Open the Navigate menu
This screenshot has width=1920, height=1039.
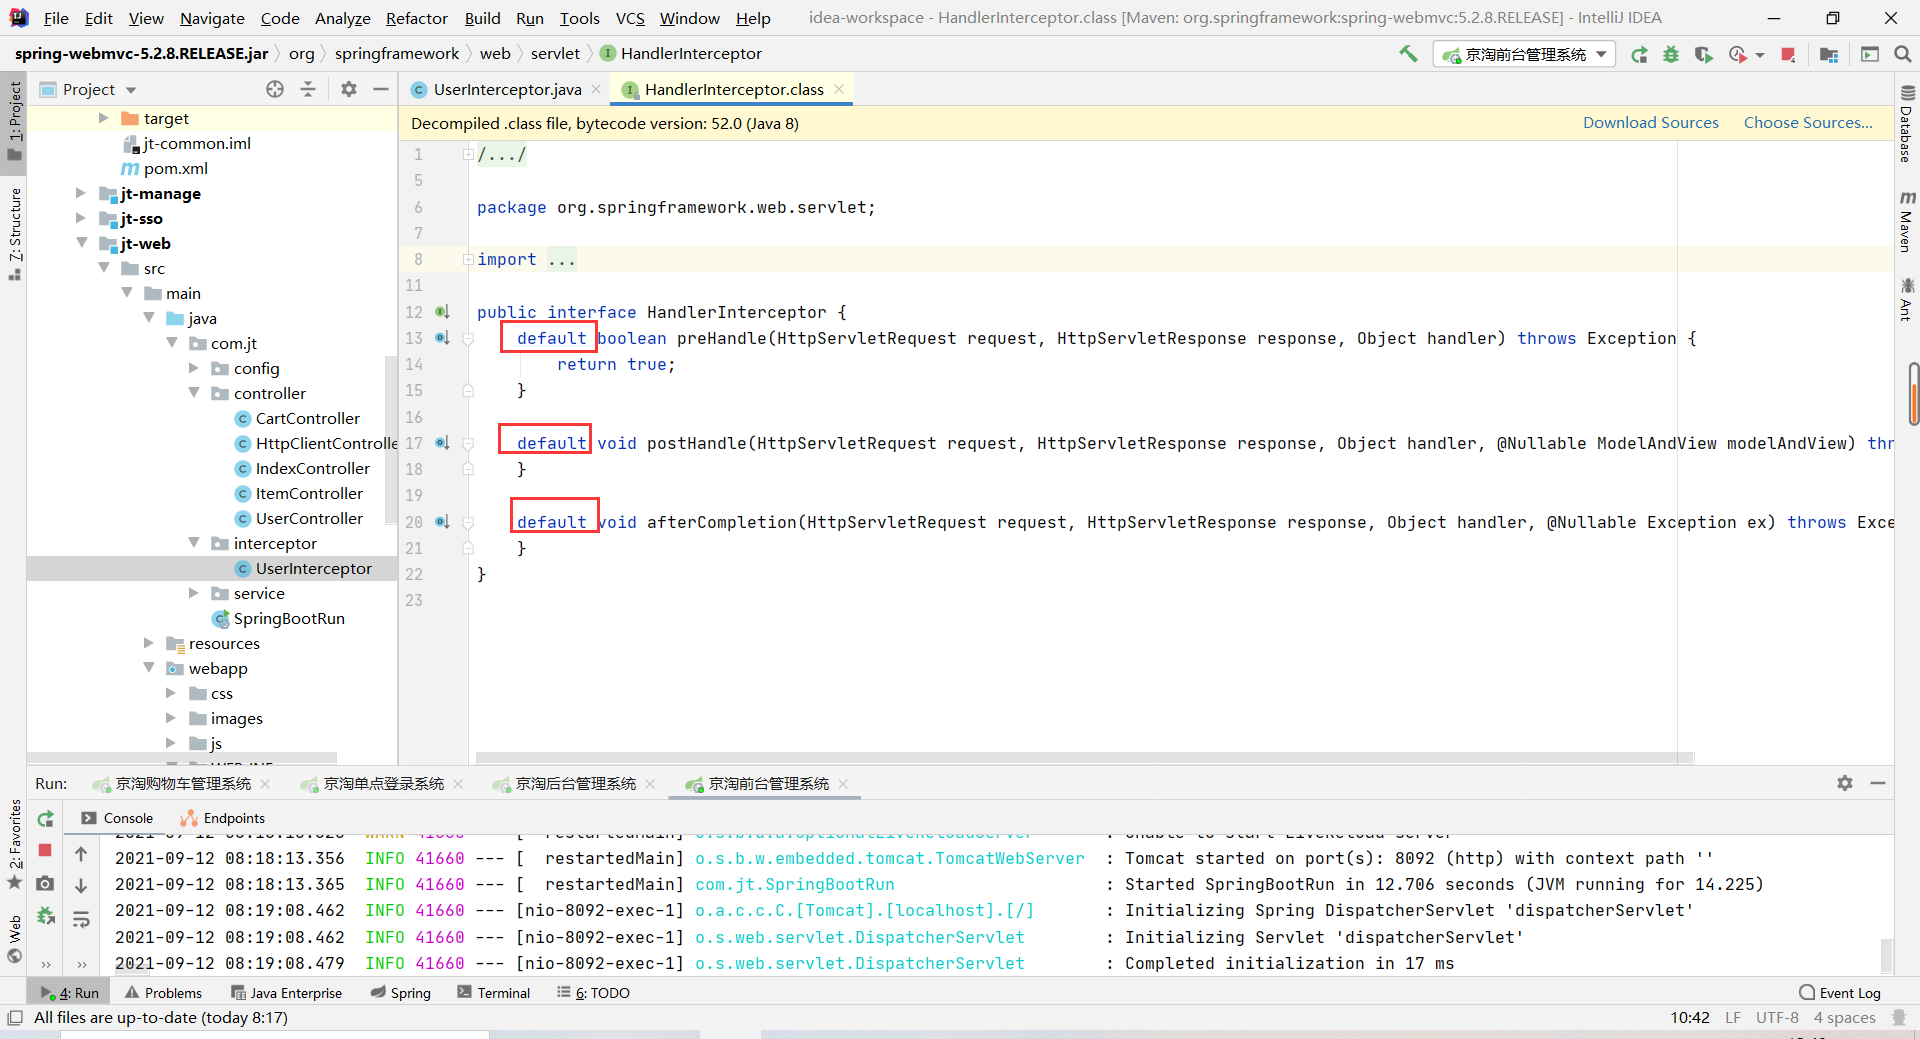[212, 18]
